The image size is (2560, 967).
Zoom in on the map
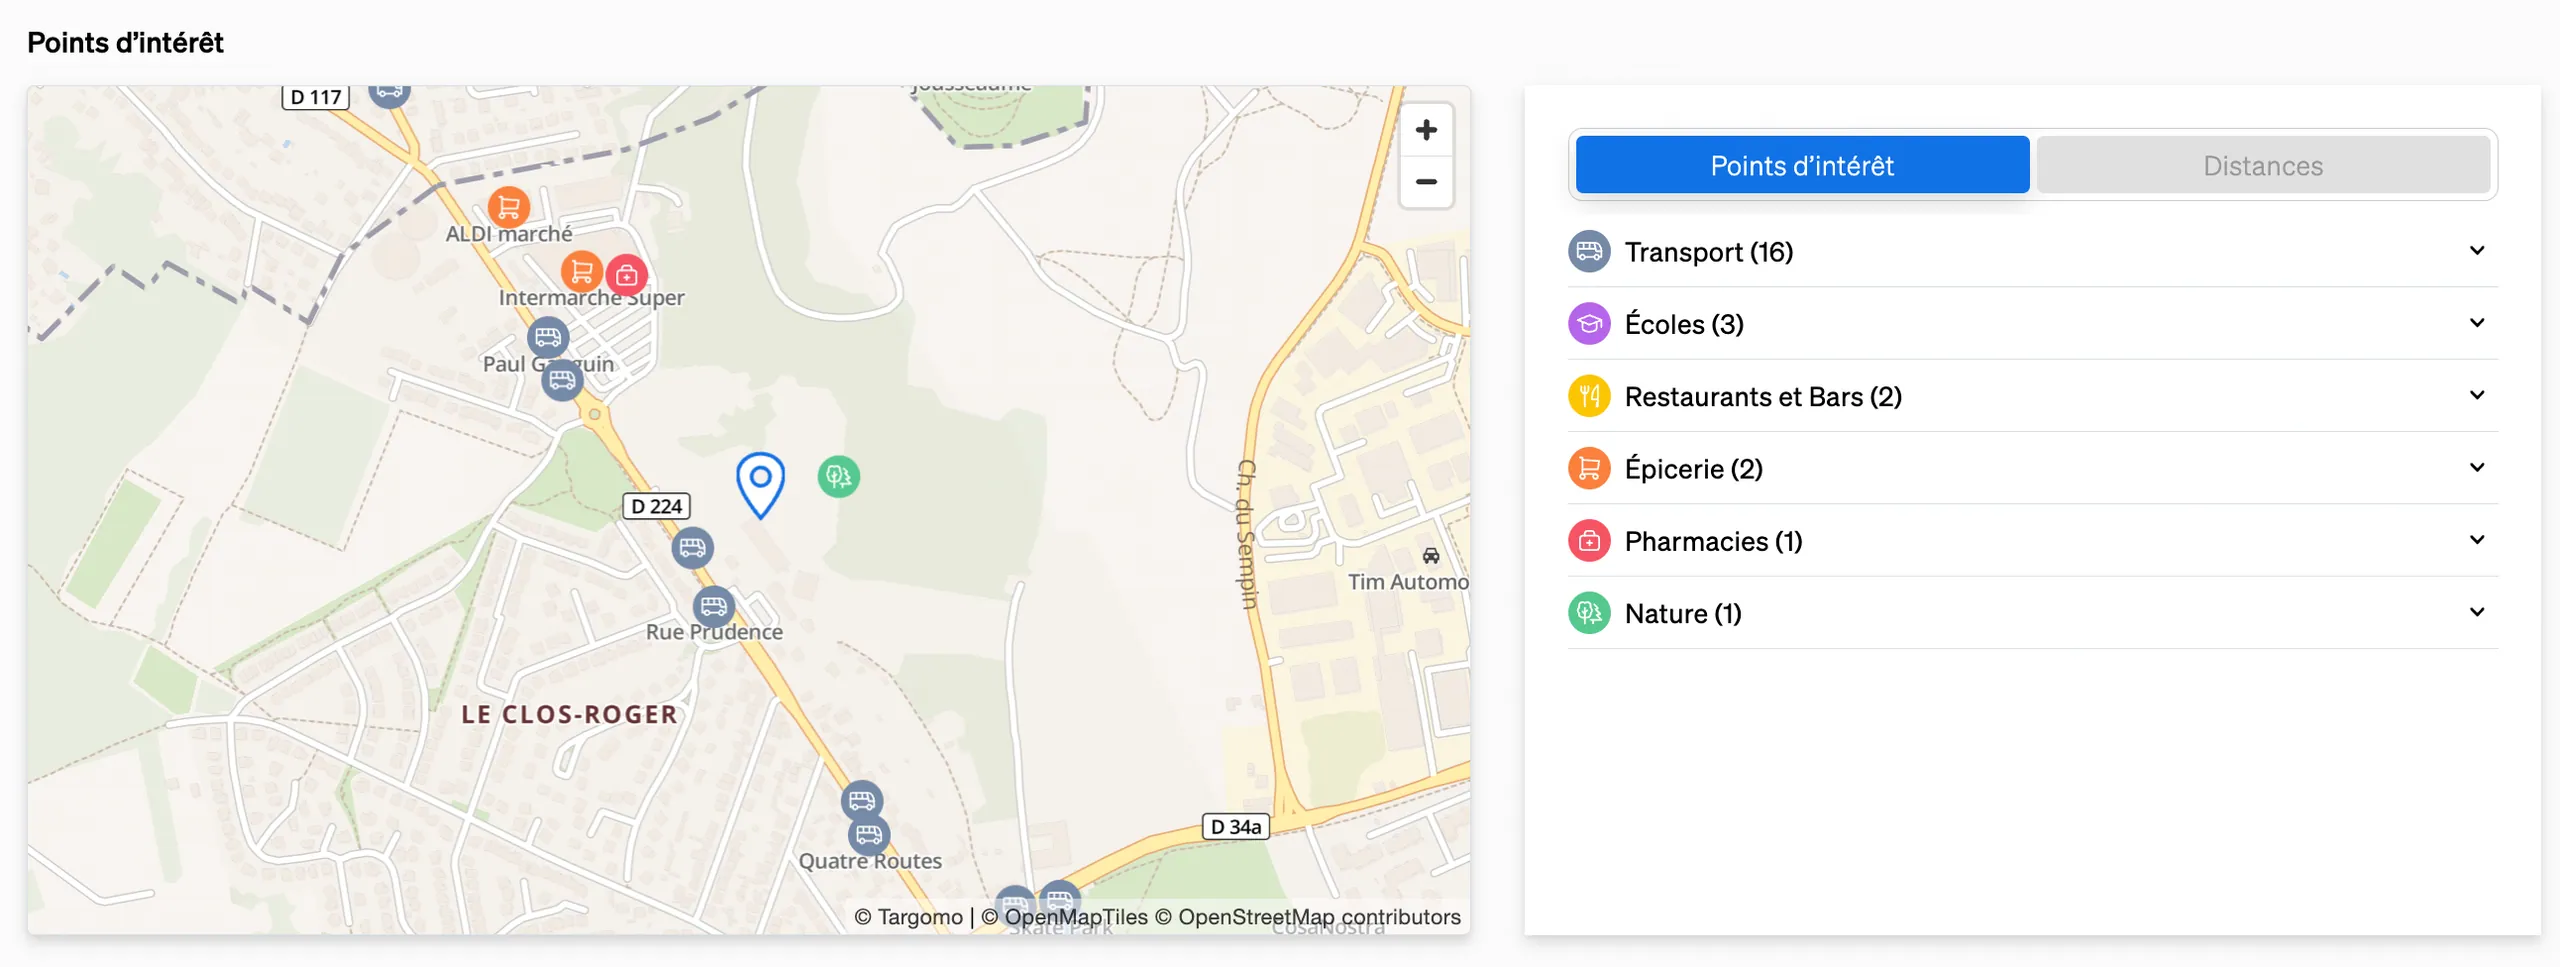tap(1426, 130)
